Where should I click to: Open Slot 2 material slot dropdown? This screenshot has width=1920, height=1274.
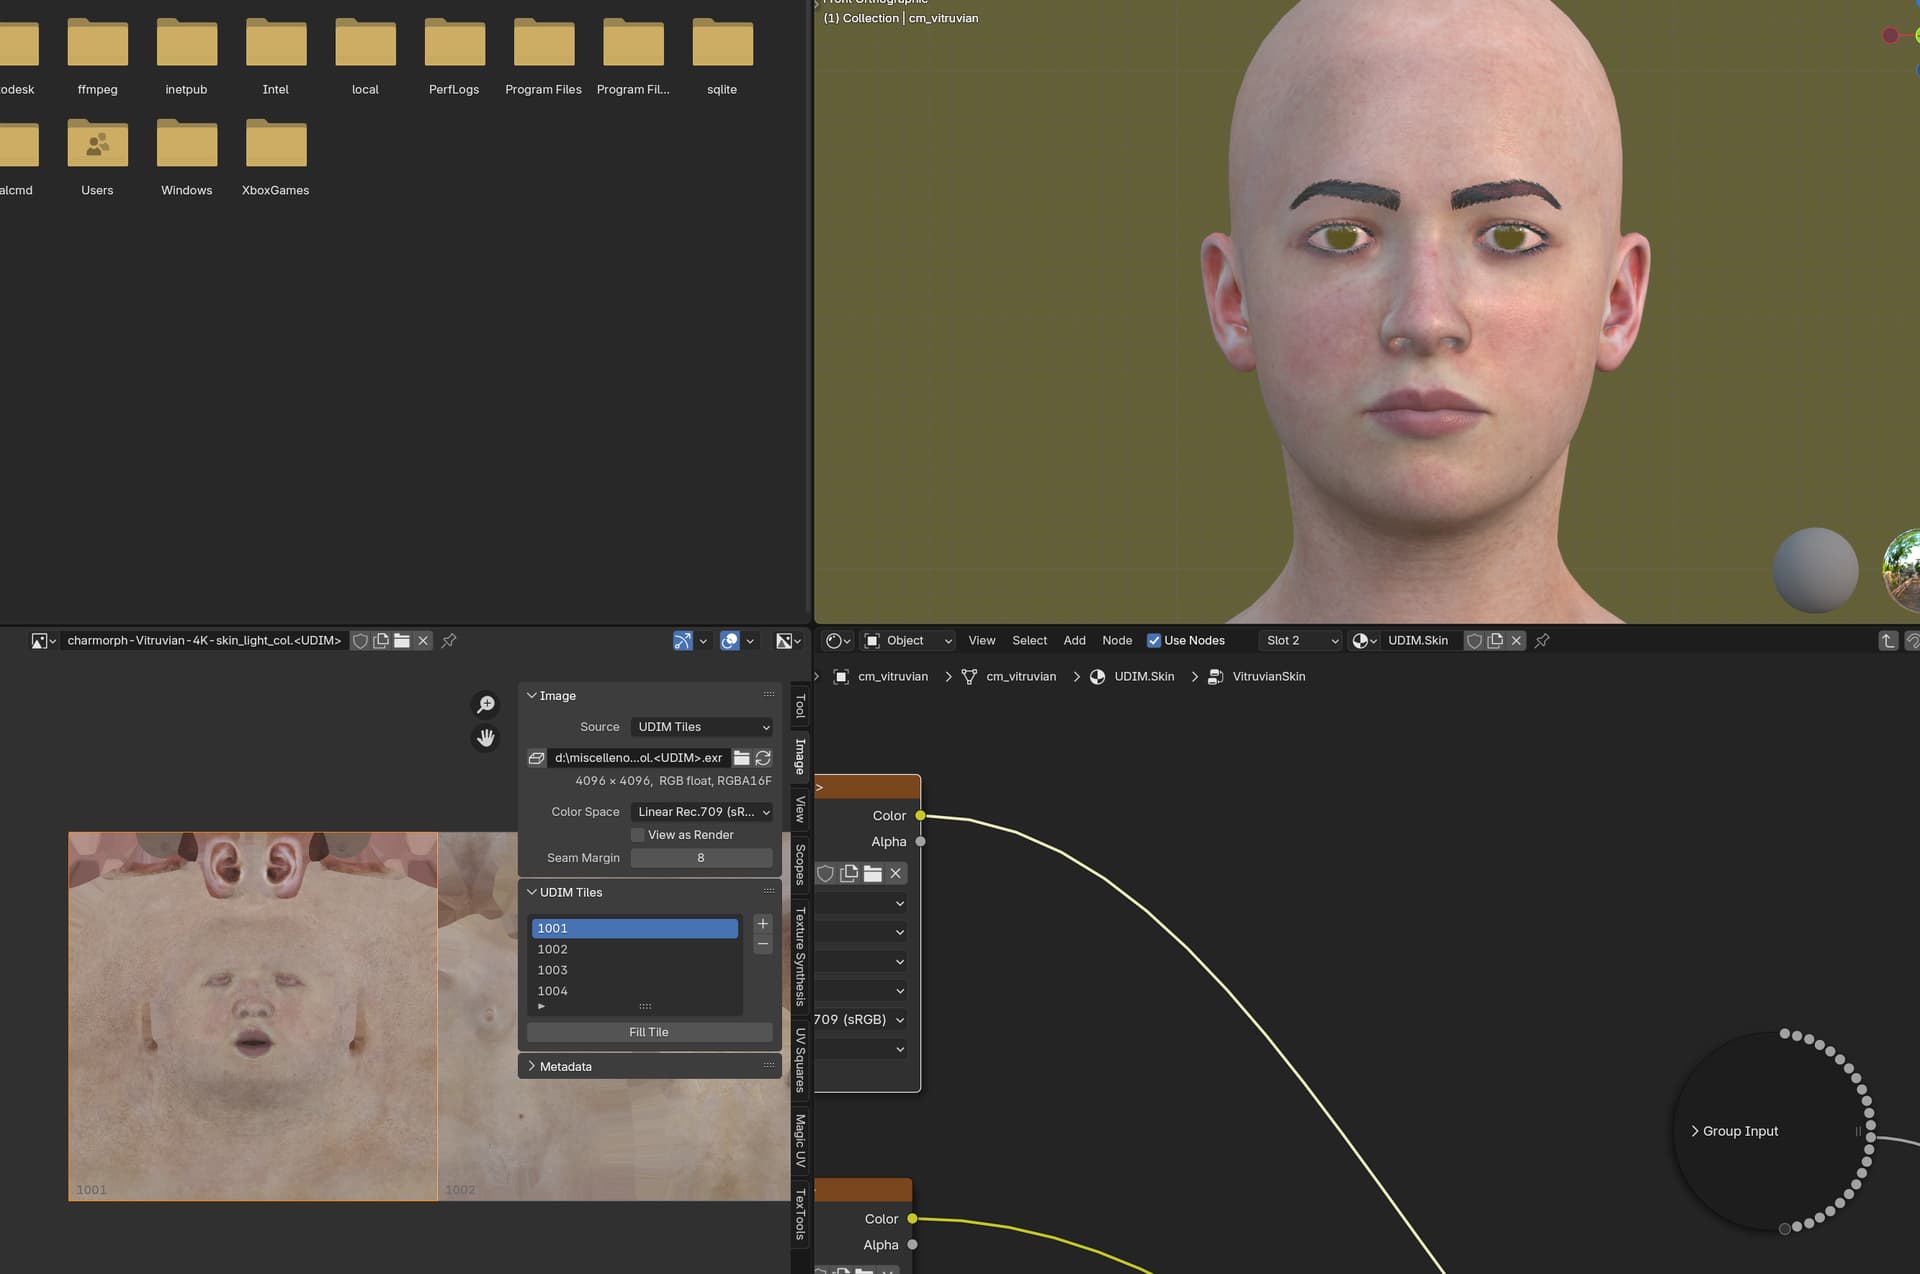(x=1300, y=641)
